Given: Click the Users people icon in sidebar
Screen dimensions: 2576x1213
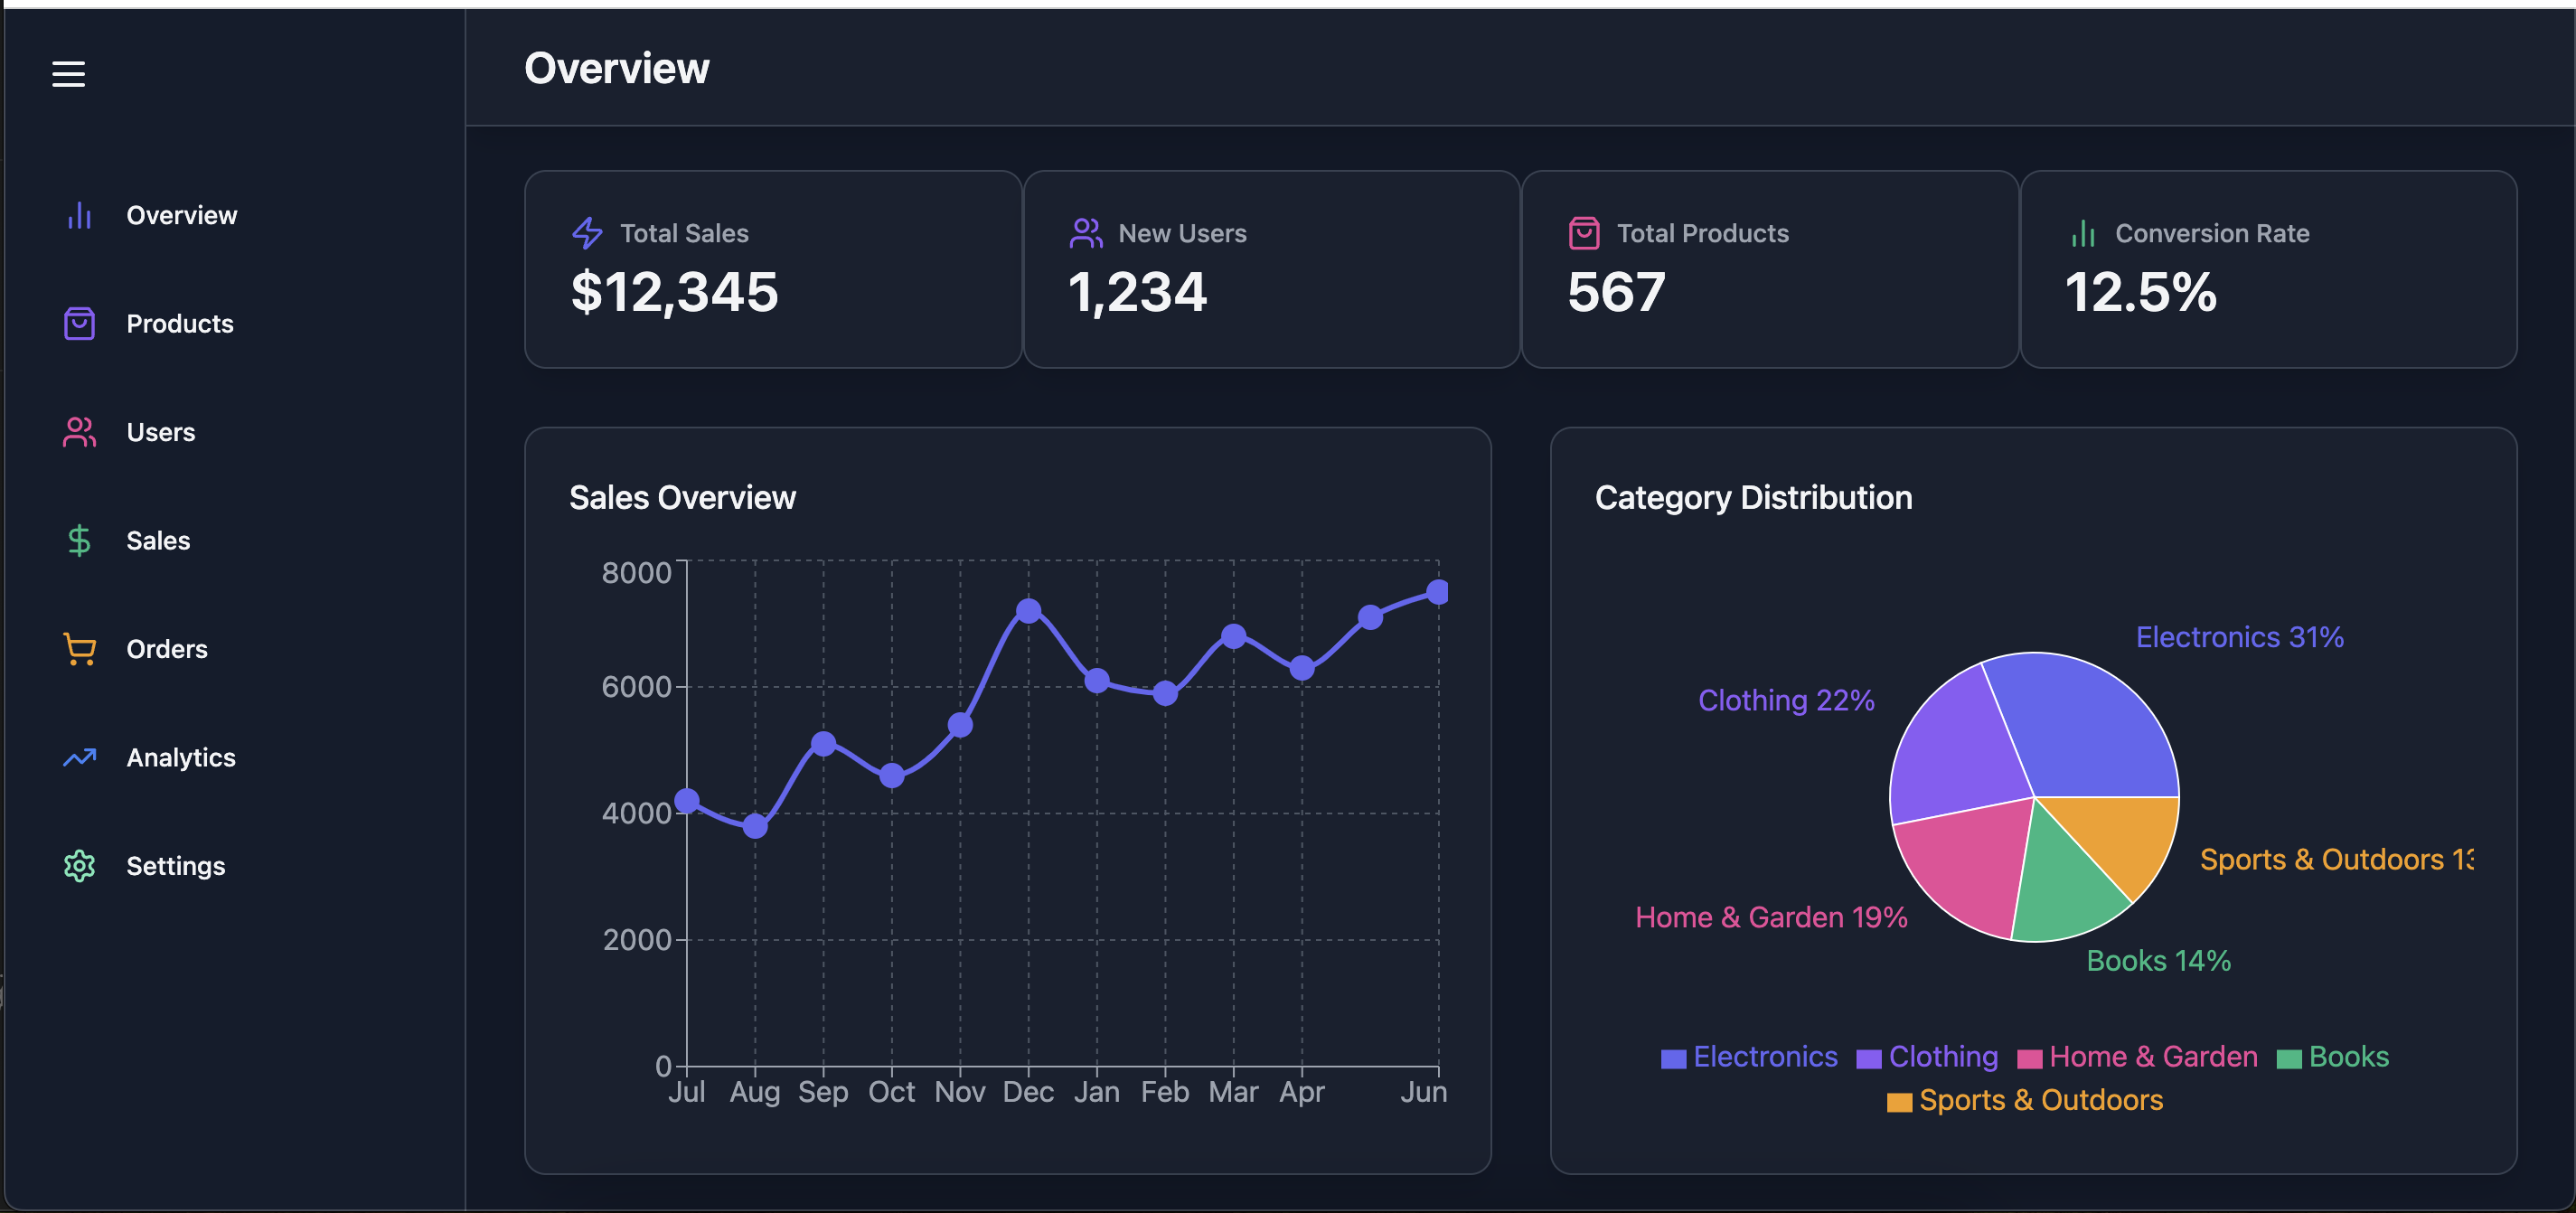Looking at the screenshot, I should [79, 432].
